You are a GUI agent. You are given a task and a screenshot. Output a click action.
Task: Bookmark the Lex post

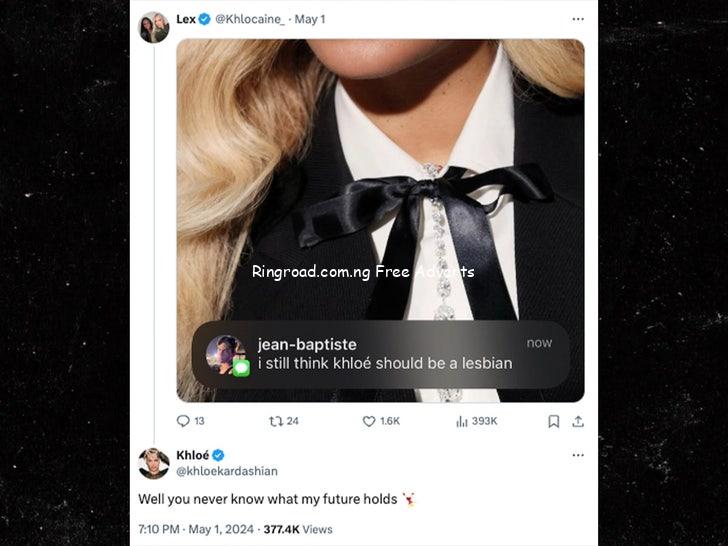(553, 421)
